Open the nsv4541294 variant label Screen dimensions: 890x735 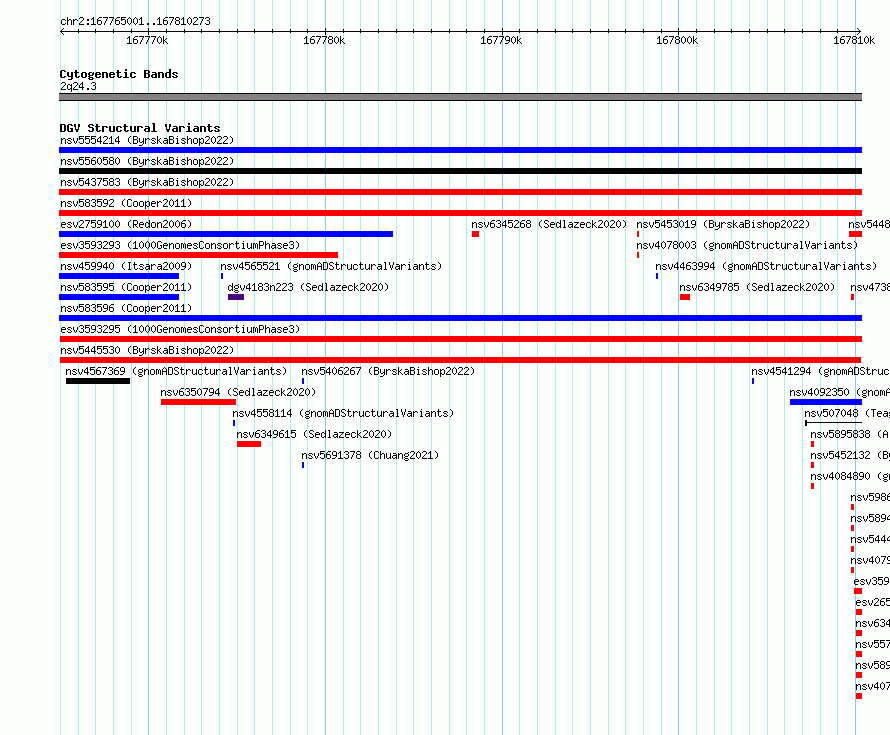(x=820, y=371)
